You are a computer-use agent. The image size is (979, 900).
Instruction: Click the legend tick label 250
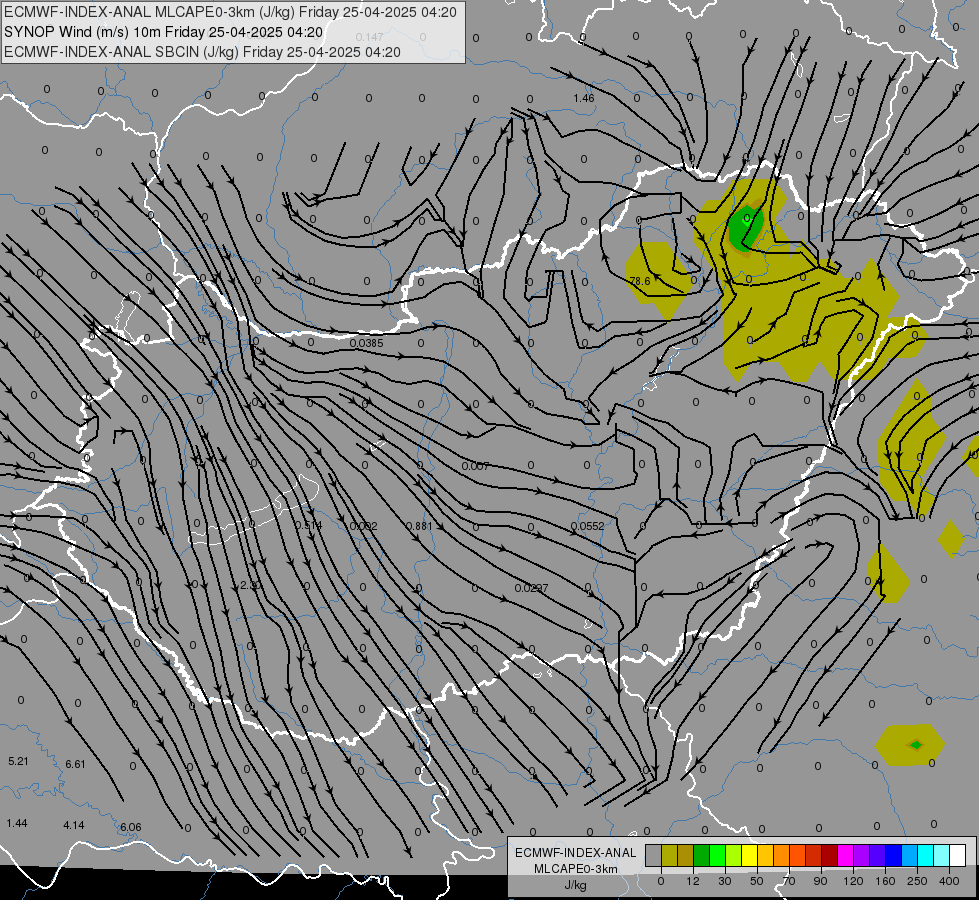point(917,881)
